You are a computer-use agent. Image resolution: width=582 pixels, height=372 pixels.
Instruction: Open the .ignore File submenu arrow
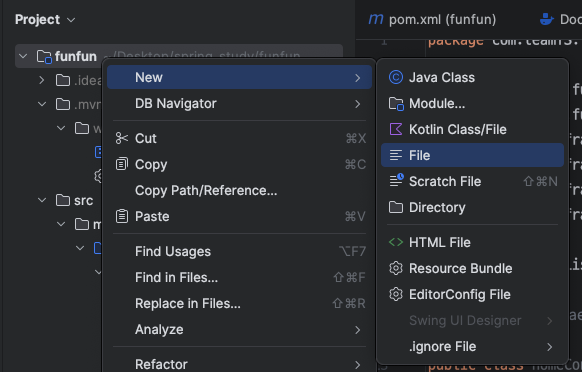[x=549, y=347]
